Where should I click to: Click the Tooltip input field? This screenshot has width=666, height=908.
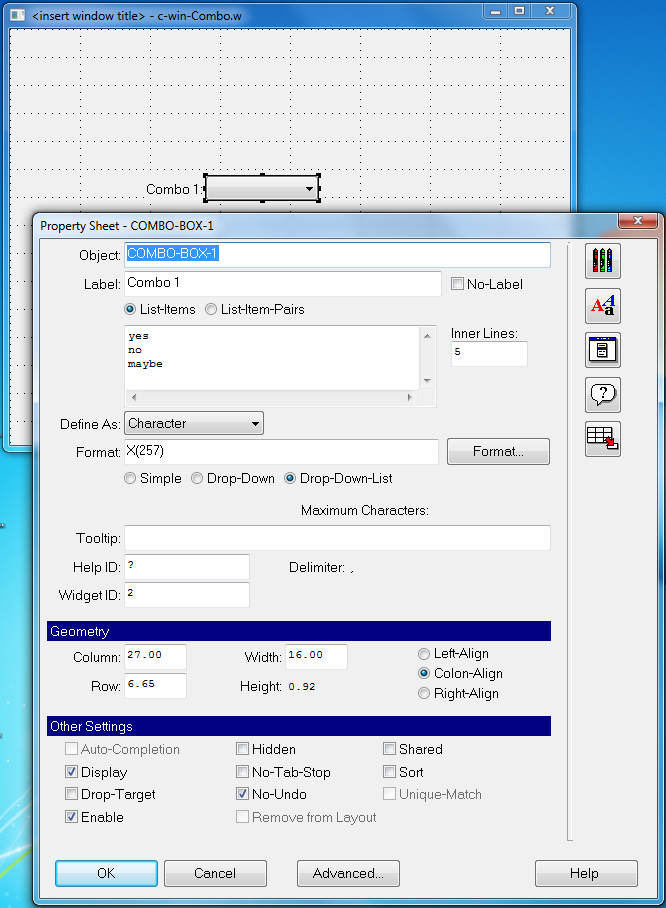pos(338,538)
